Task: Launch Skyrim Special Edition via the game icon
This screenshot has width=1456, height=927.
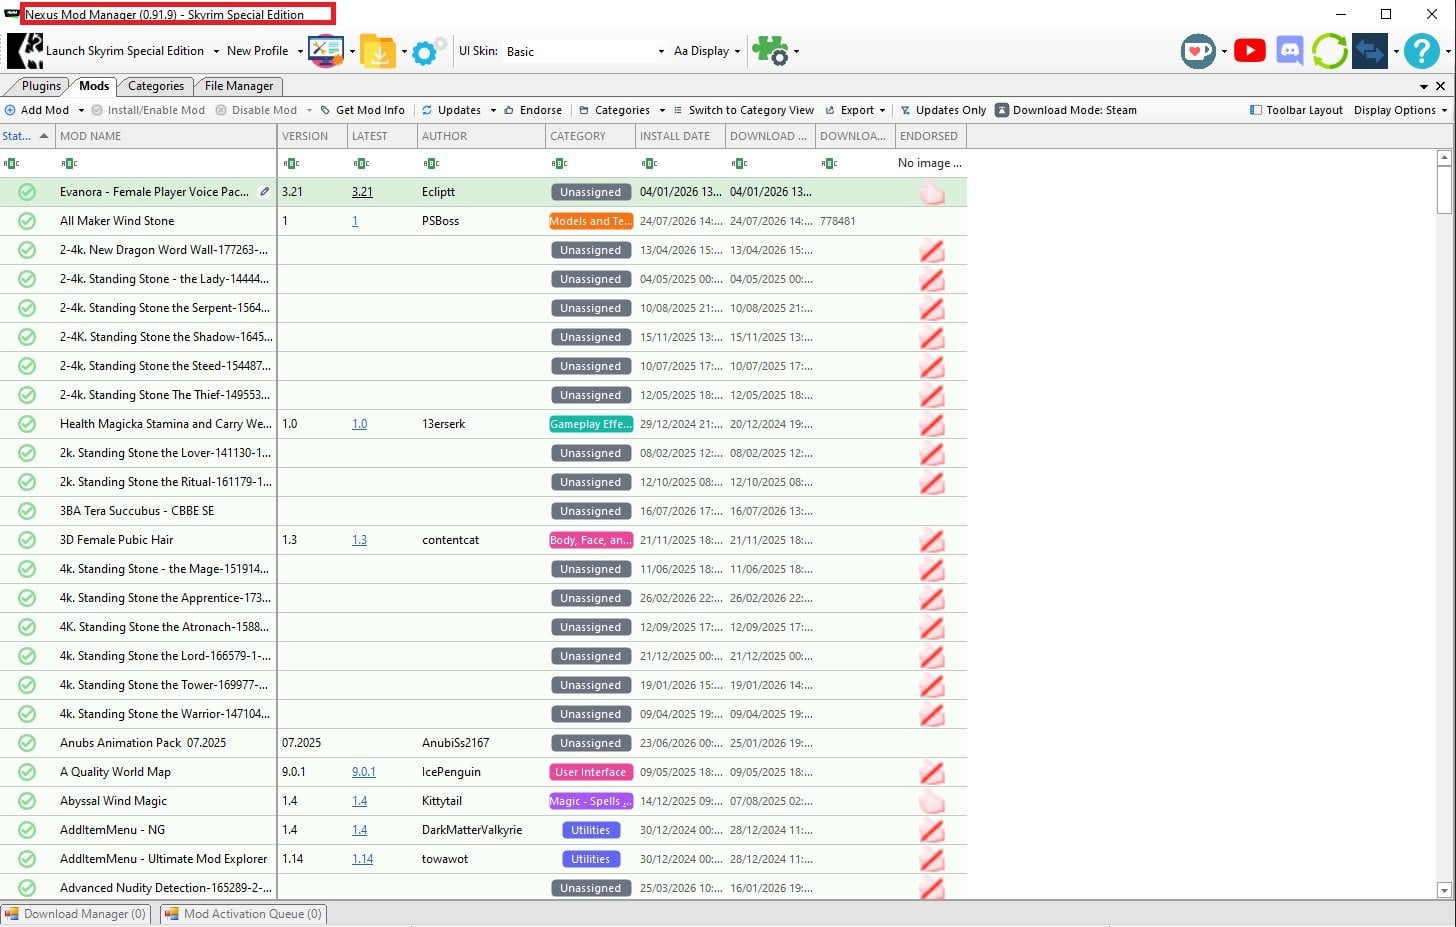Action: [25, 51]
